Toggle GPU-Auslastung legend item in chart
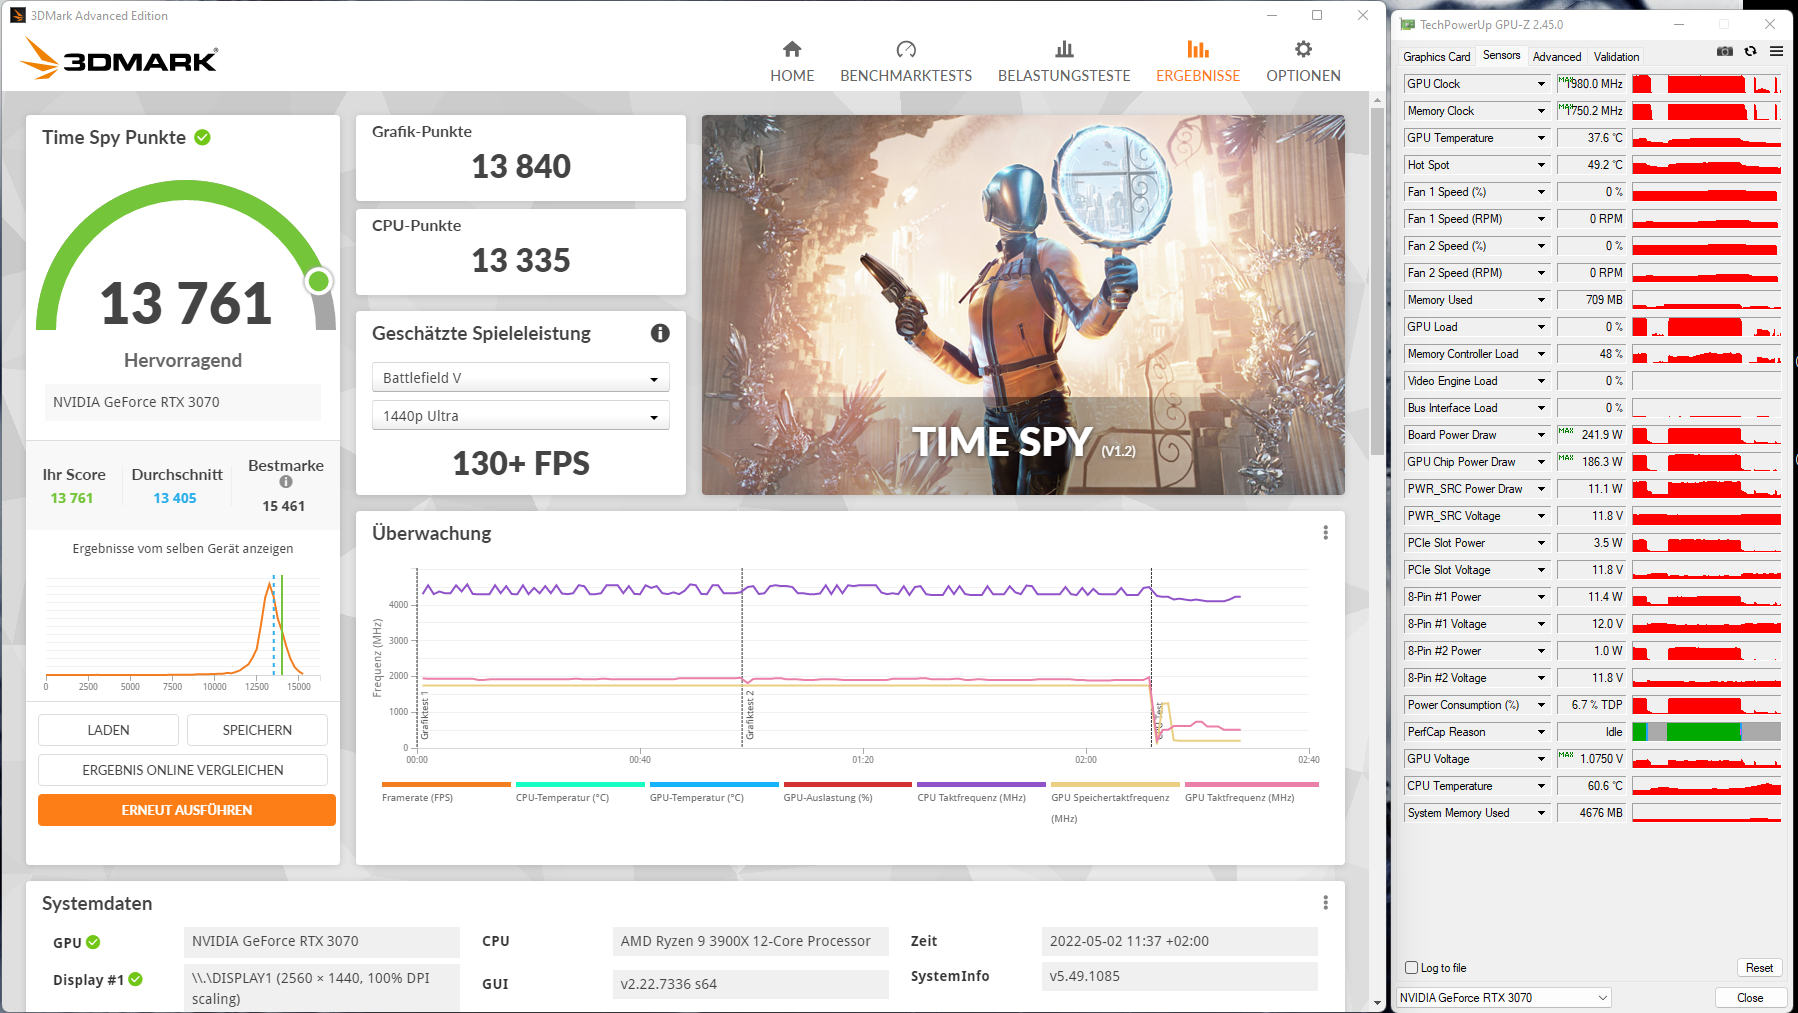This screenshot has width=1798, height=1013. (x=848, y=792)
